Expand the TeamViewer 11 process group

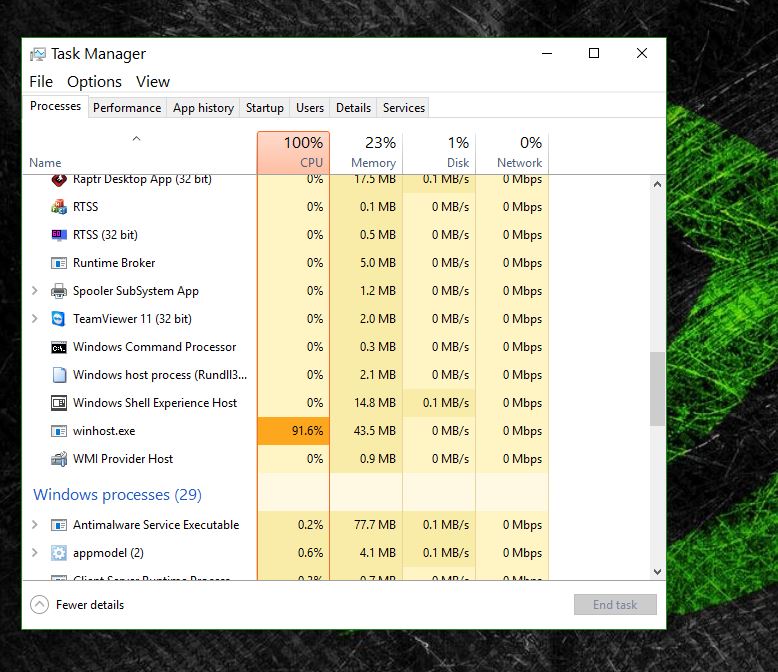[x=35, y=319]
